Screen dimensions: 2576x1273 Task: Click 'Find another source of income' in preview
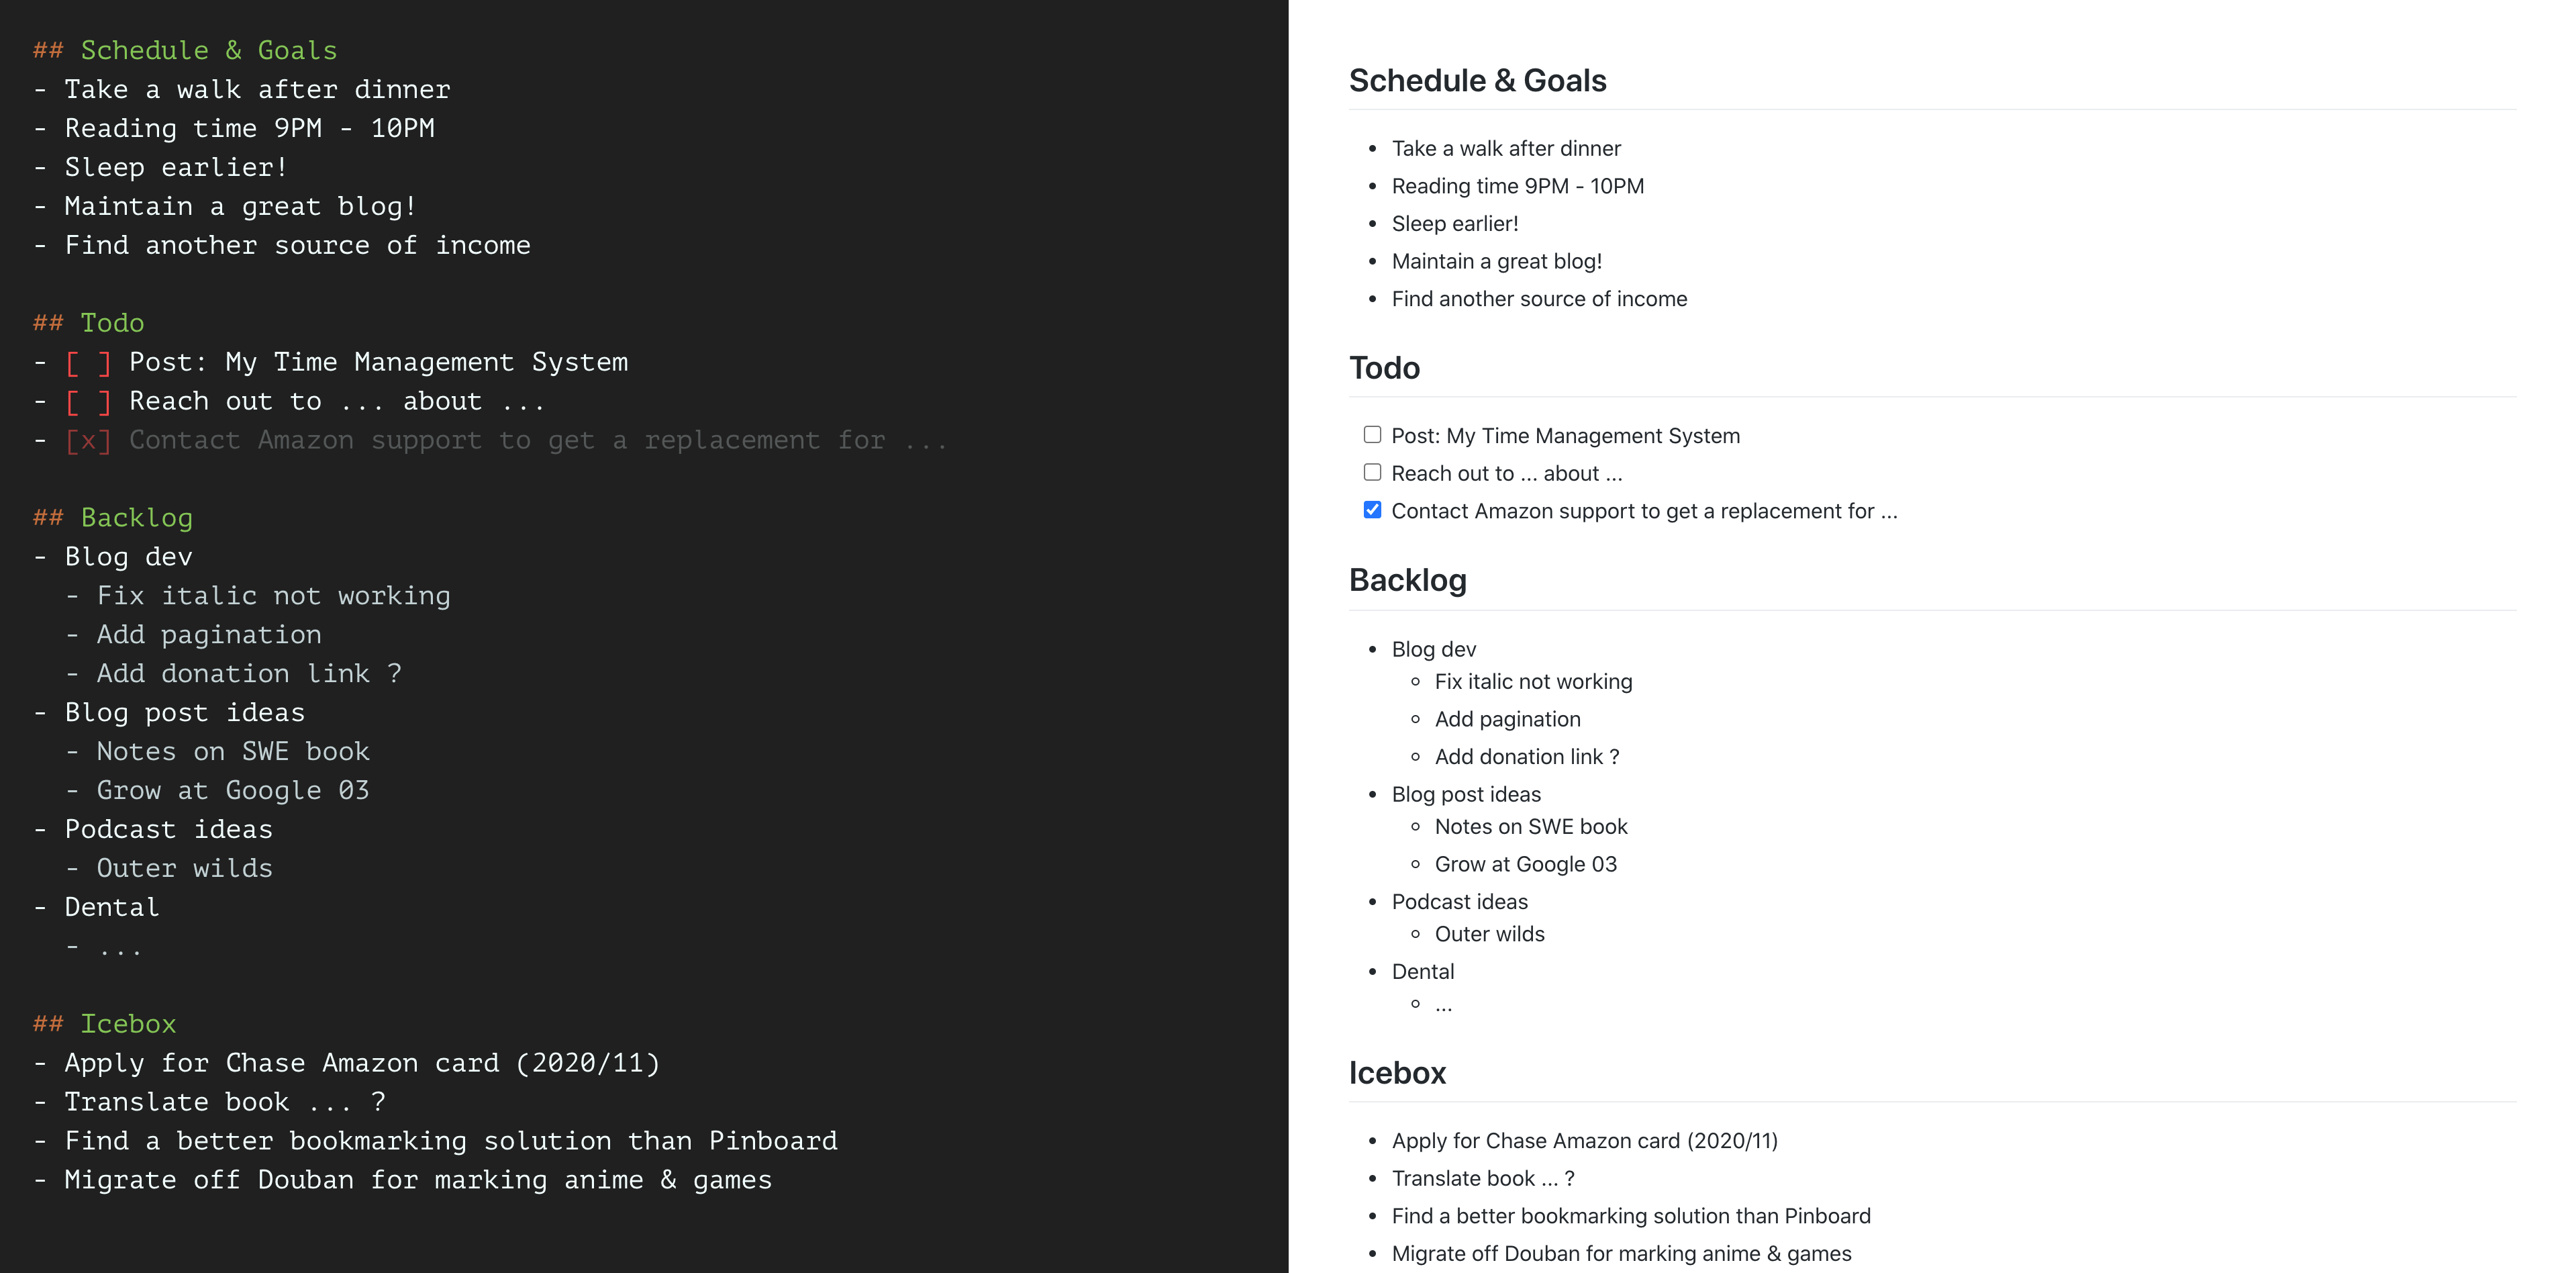click(1539, 299)
